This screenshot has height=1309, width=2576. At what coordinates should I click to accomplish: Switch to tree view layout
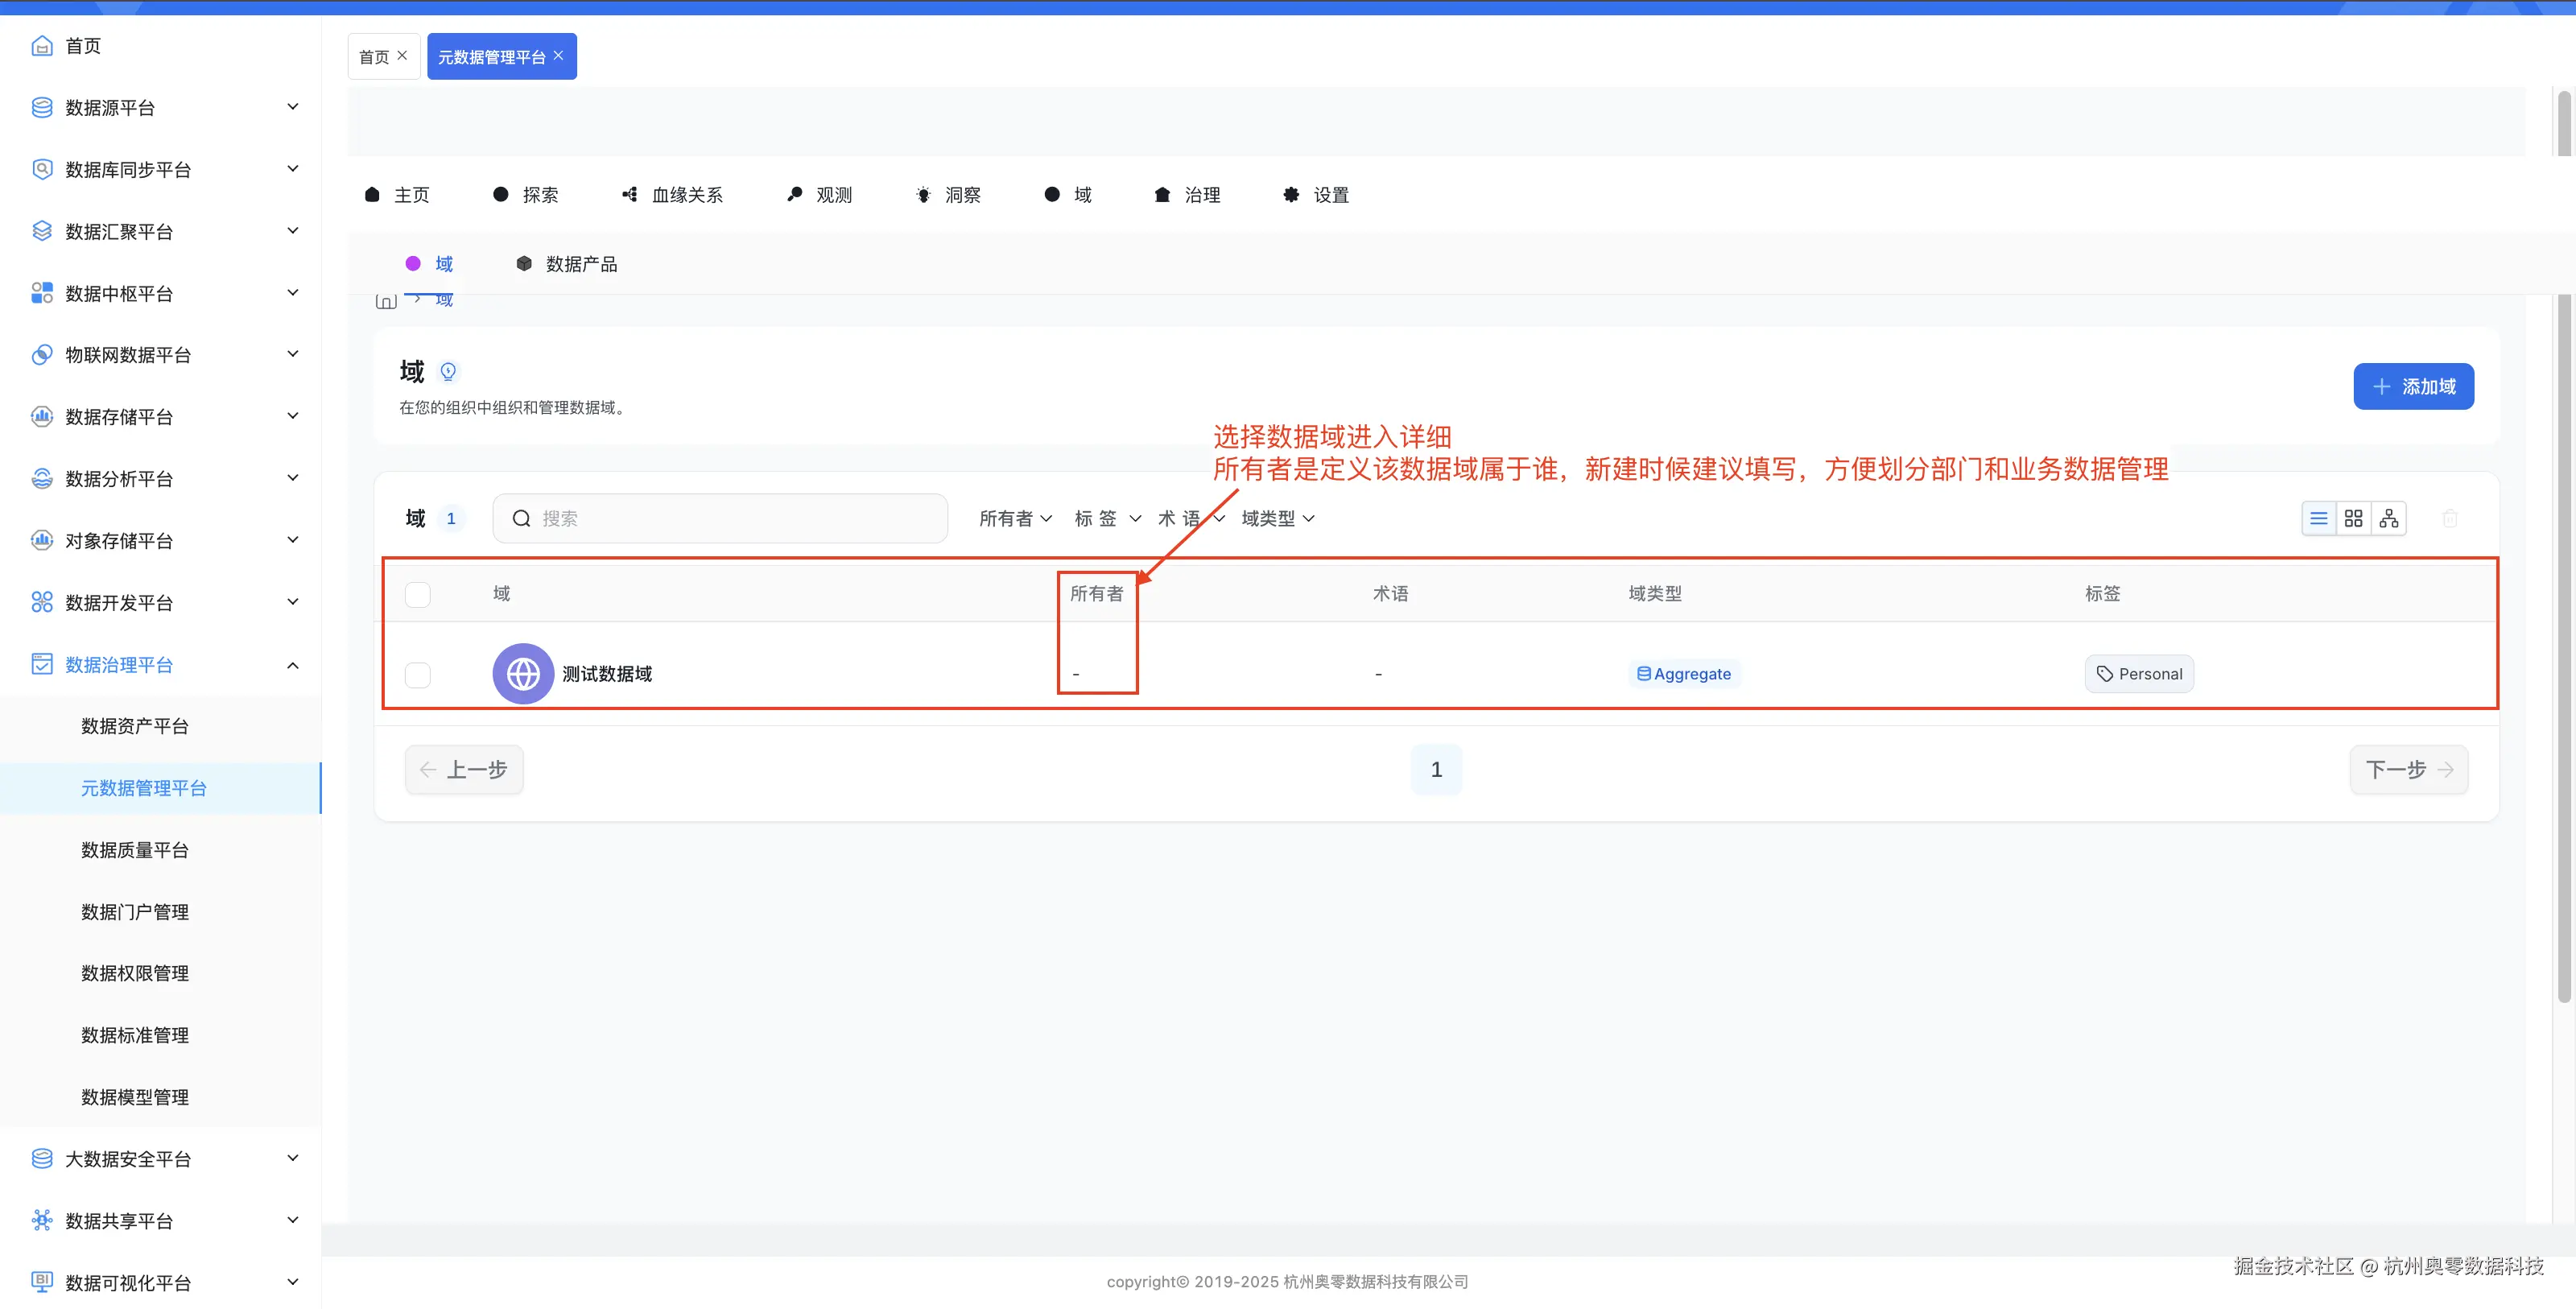coord(2390,518)
